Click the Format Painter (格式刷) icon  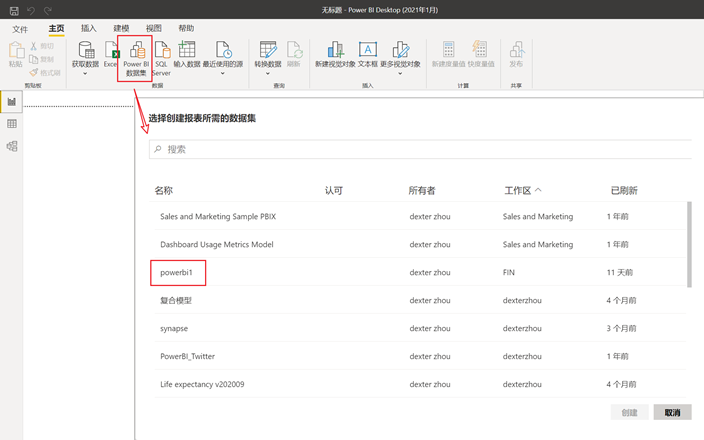(34, 72)
